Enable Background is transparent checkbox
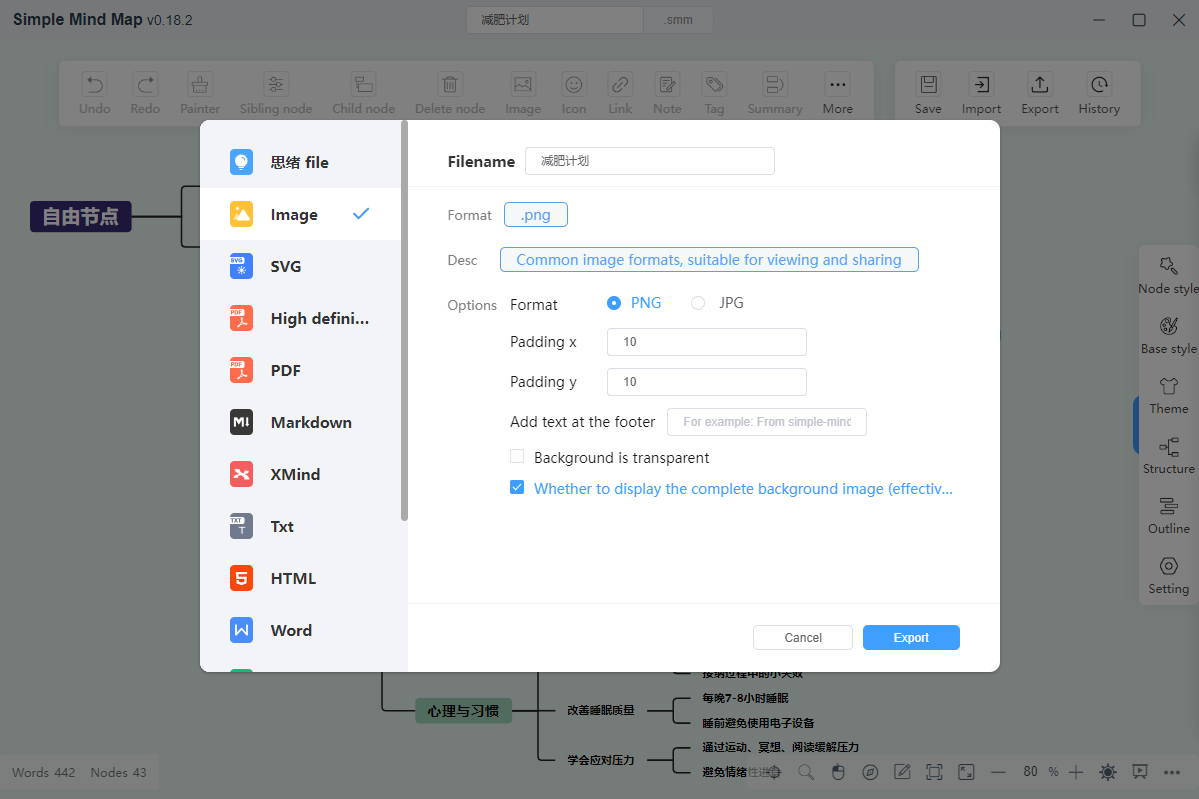1199x799 pixels. [x=517, y=456]
